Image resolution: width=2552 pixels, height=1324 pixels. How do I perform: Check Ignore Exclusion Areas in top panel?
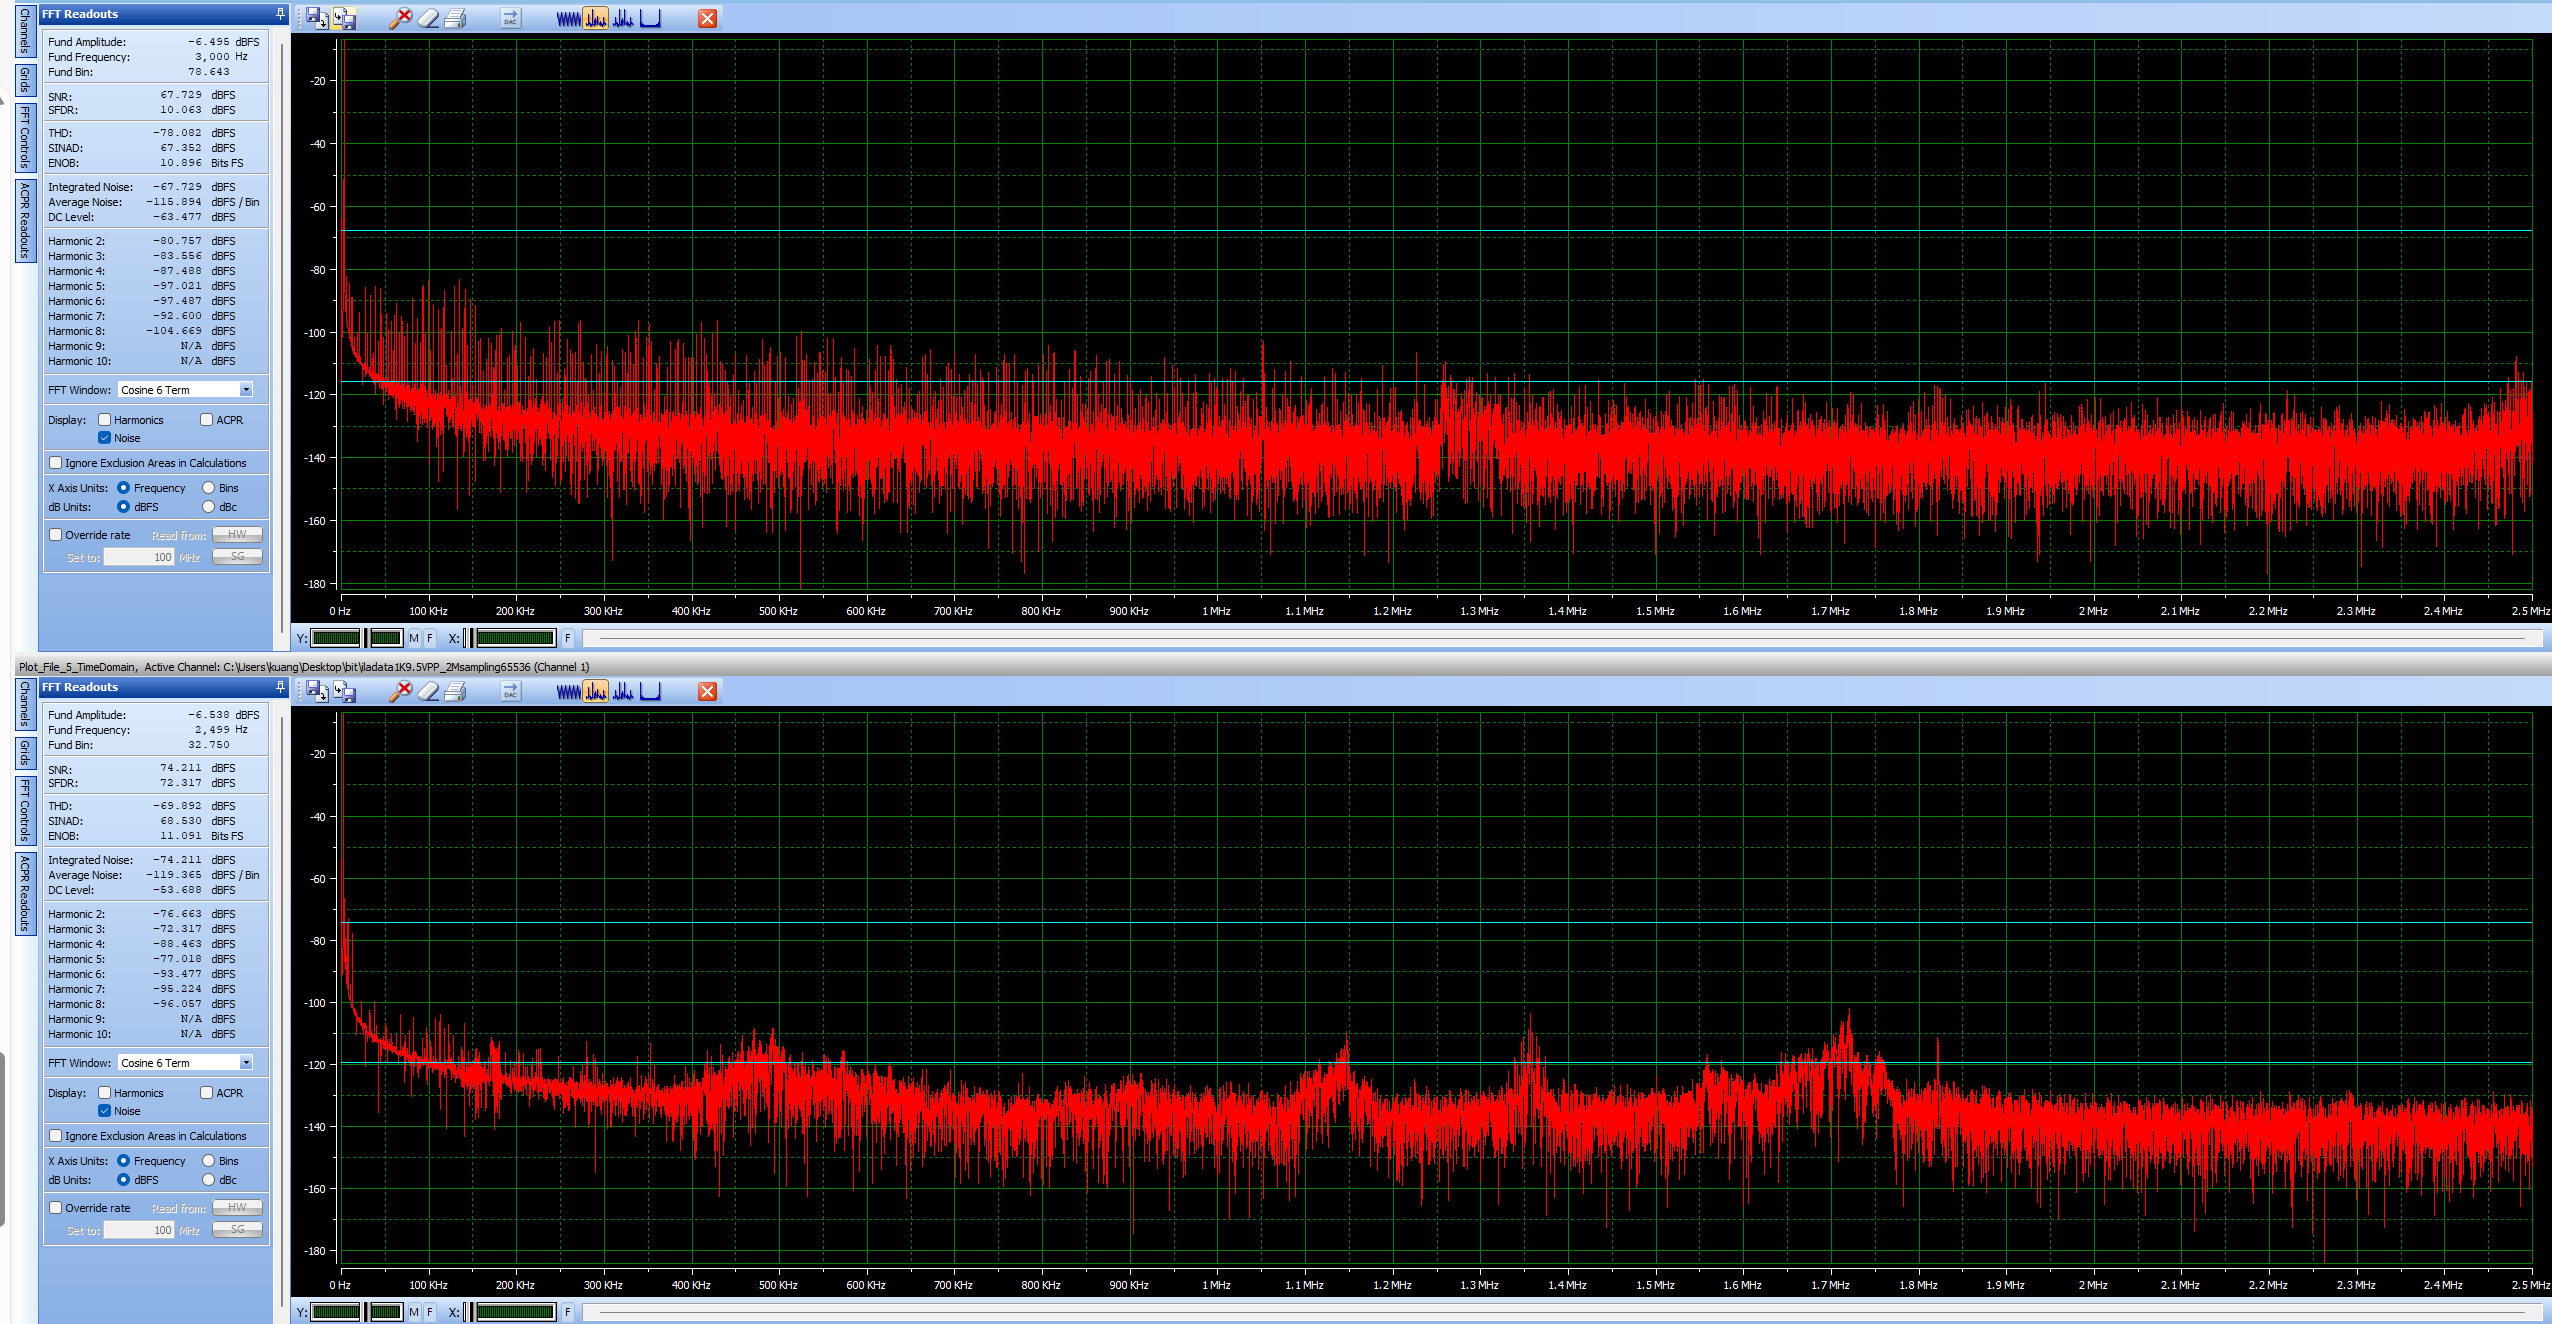point(56,463)
